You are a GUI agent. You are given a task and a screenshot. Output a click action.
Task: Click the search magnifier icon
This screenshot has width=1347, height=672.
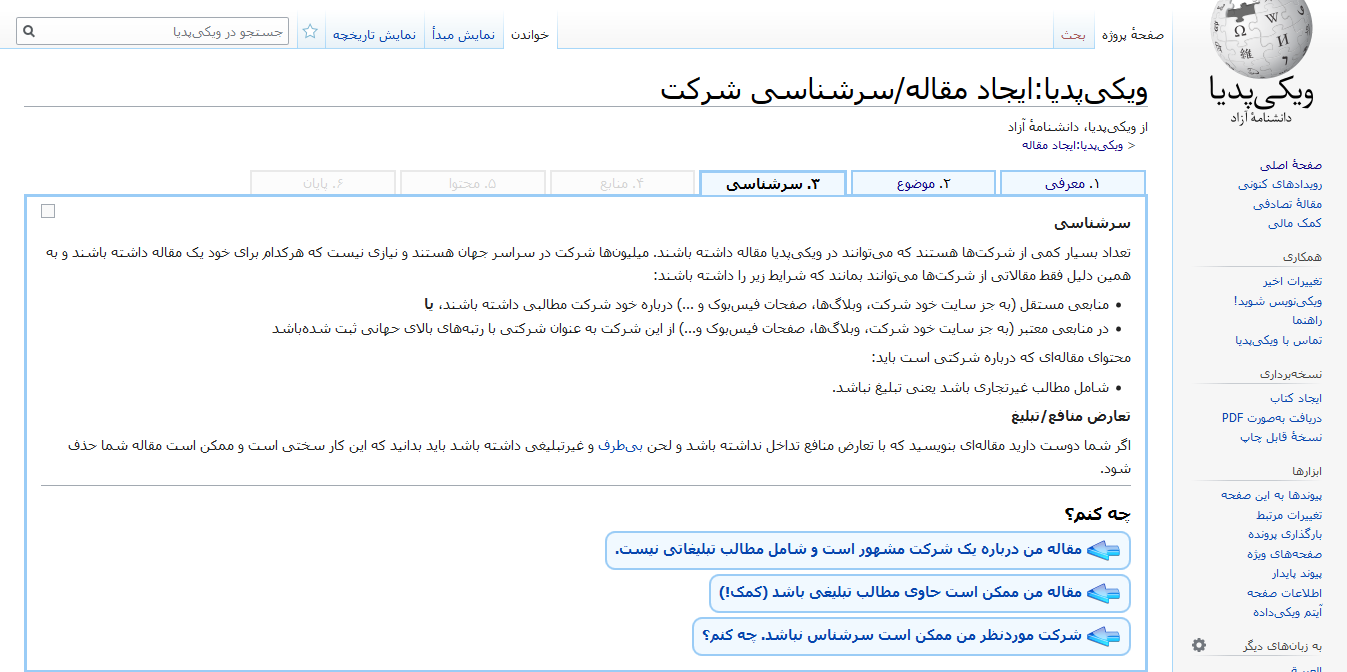[x=29, y=32]
